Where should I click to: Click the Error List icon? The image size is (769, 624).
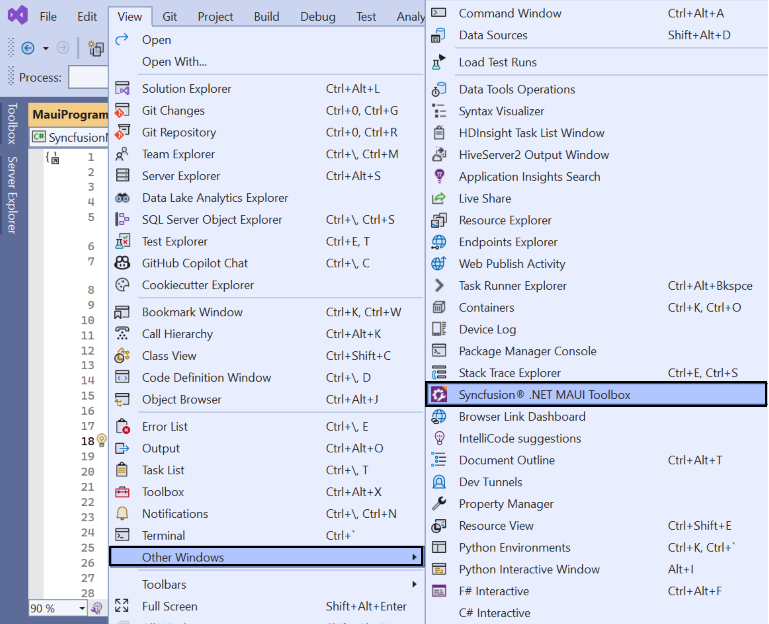click(x=122, y=426)
